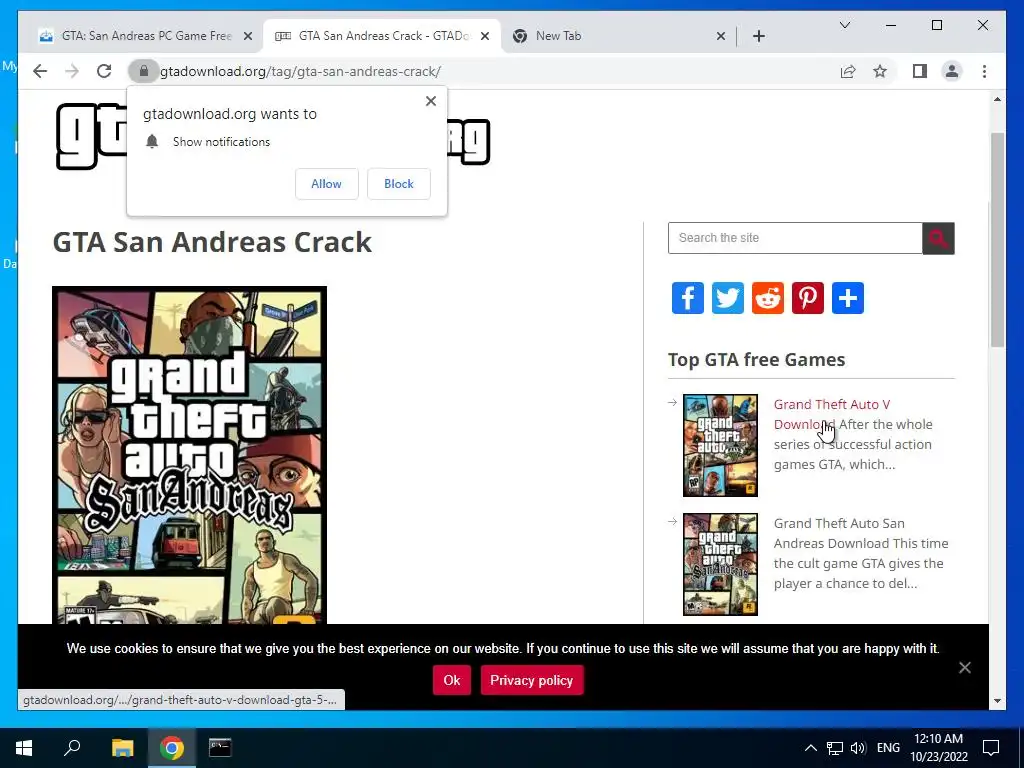1024x768 pixels.
Task: Open the blue plus more-sharing icon
Action: click(x=848, y=298)
